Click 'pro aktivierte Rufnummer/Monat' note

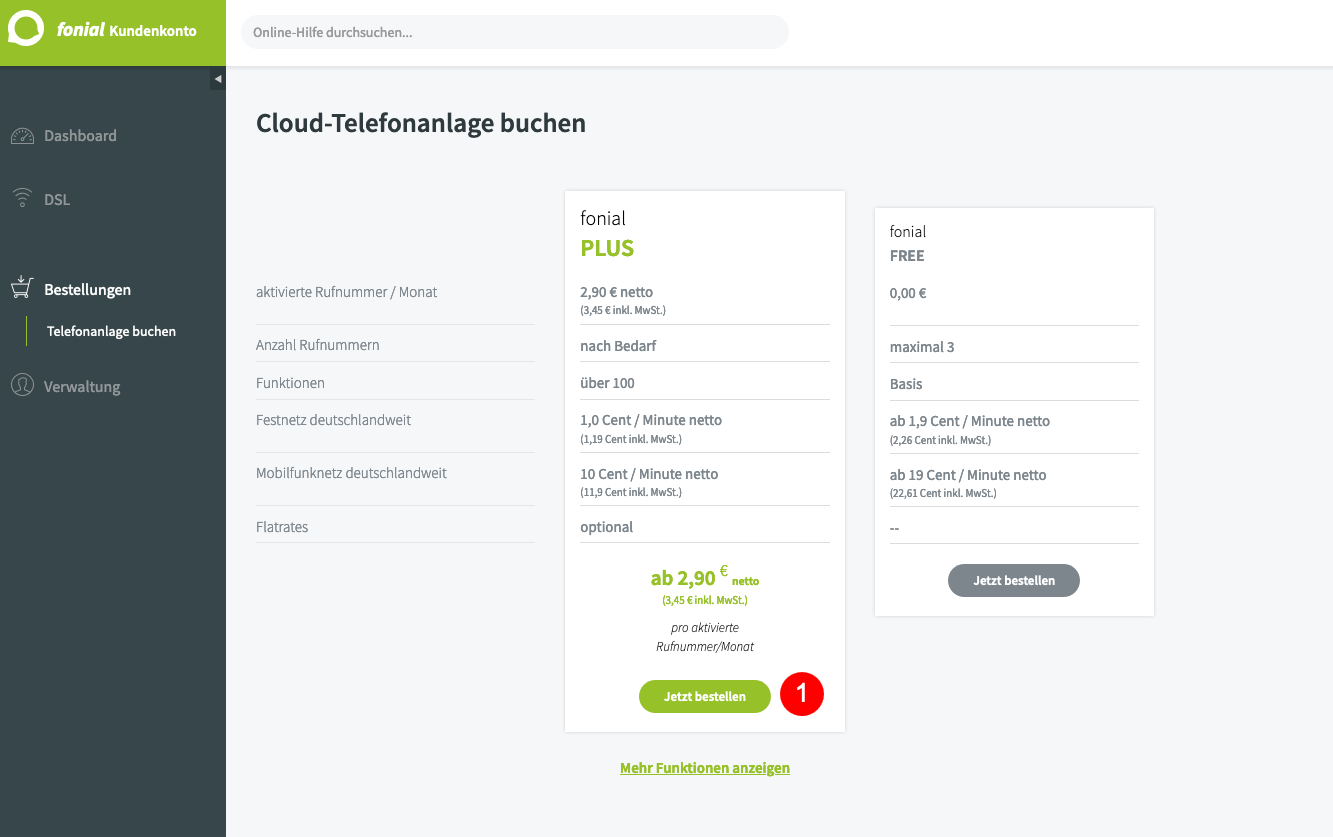click(705, 637)
